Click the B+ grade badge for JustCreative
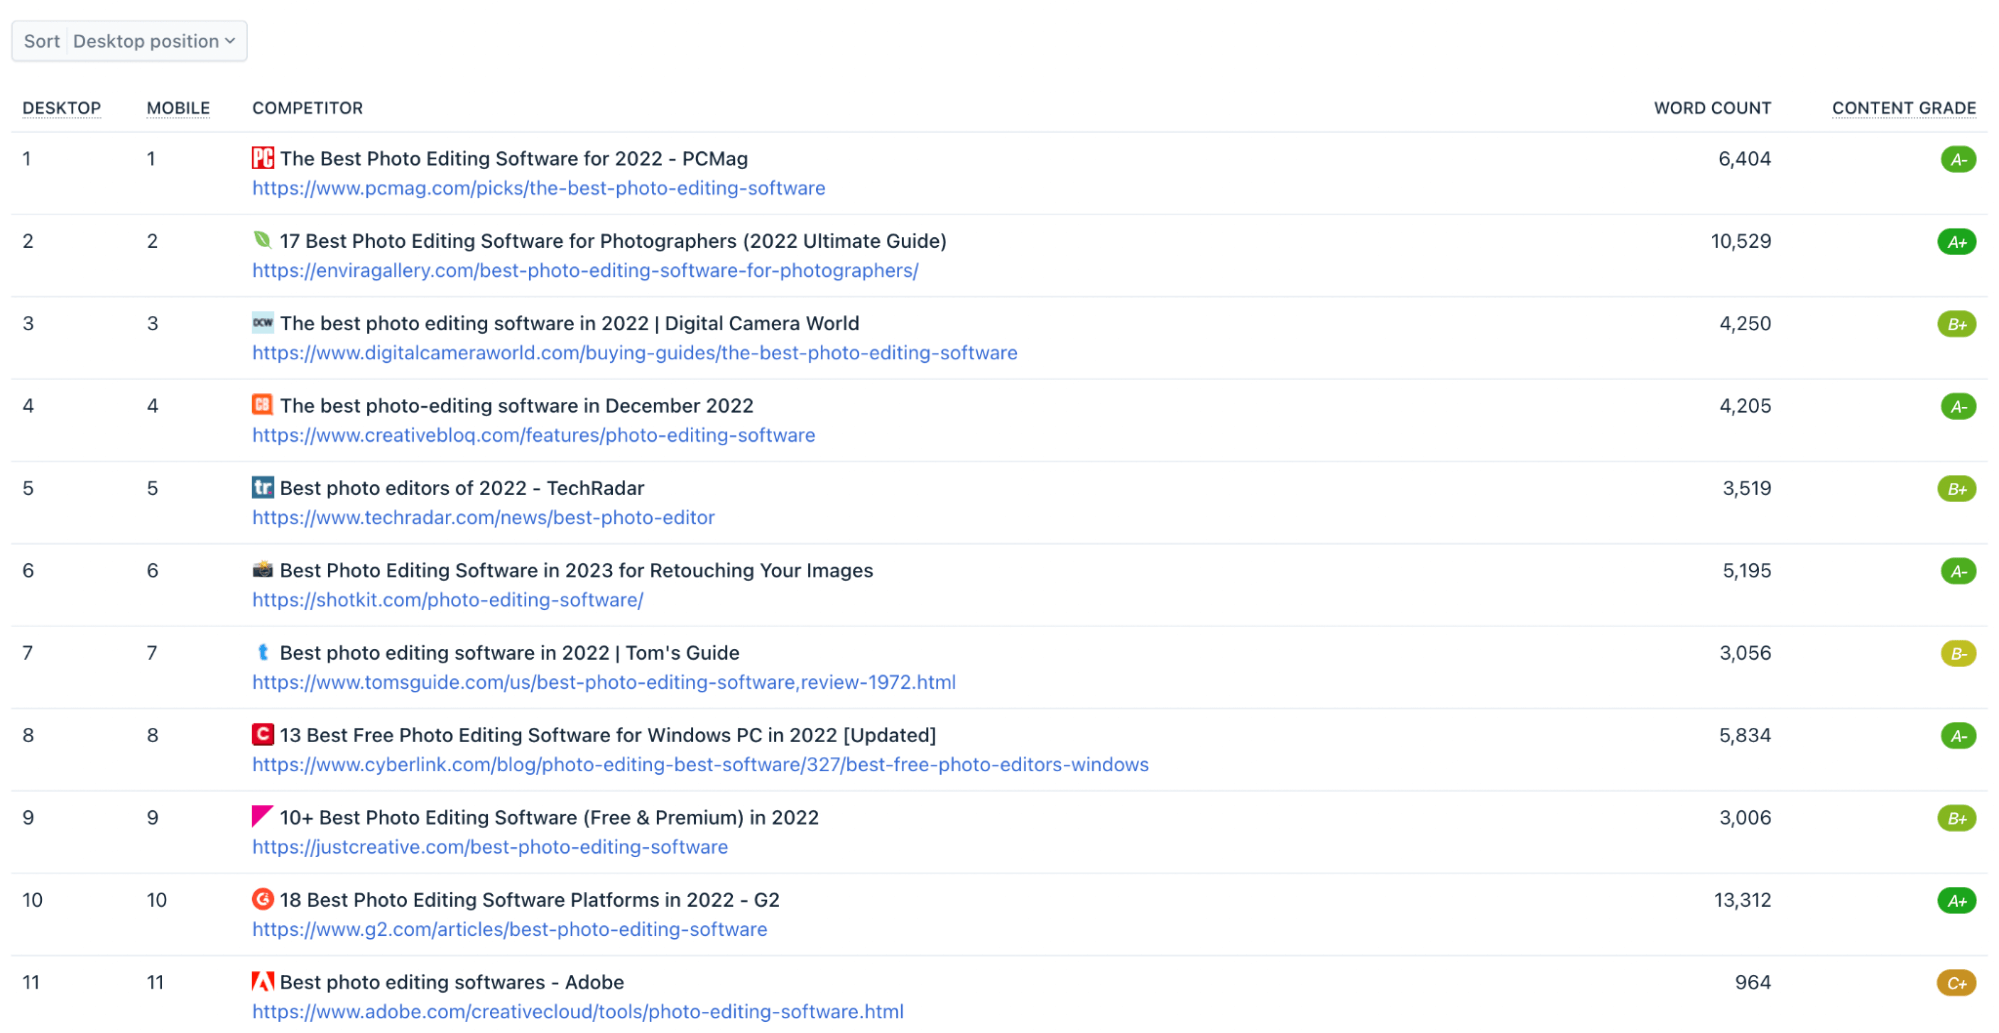This screenshot has width=1999, height=1033. point(1957,818)
